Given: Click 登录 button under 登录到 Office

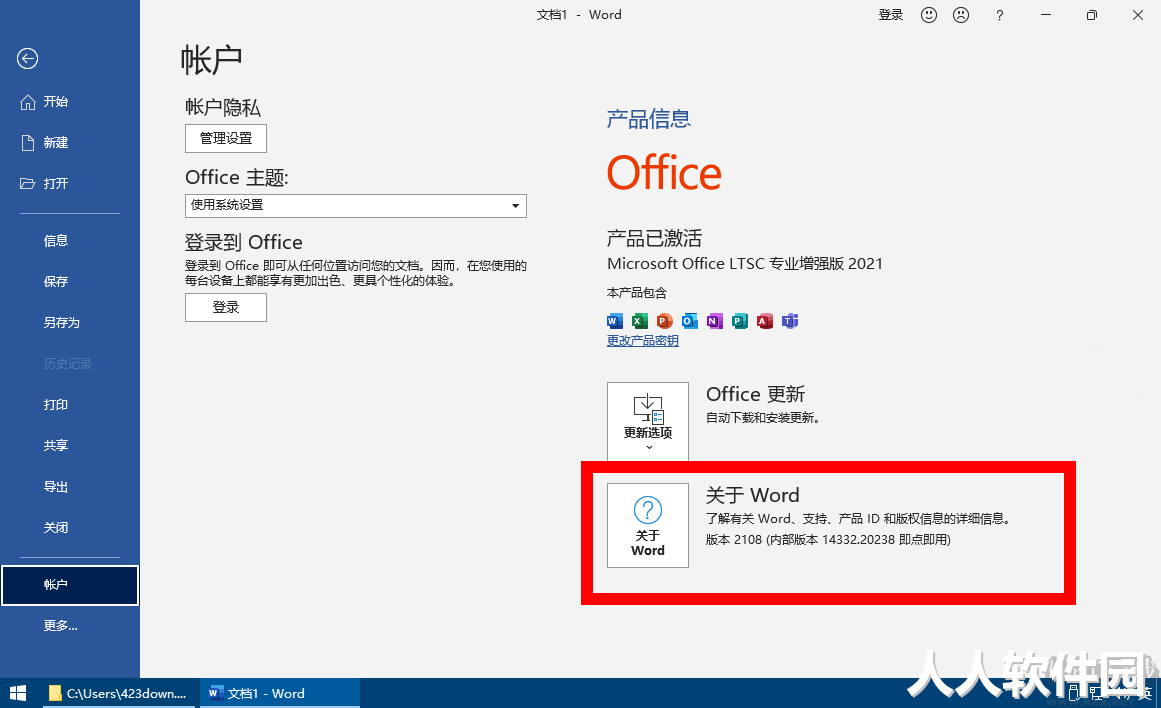Looking at the screenshot, I should [x=226, y=307].
